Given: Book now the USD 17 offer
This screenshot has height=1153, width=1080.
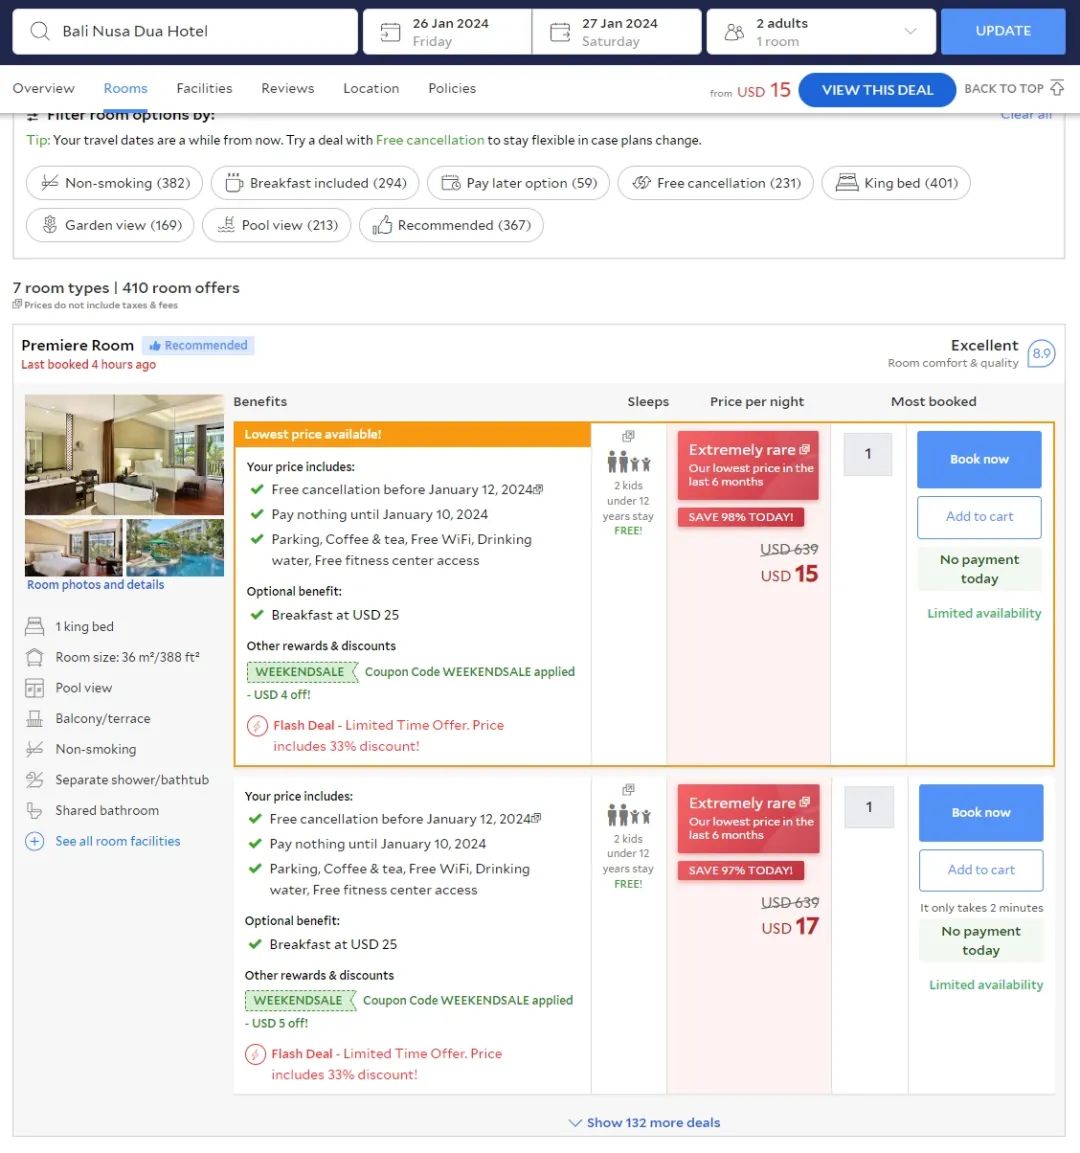Looking at the screenshot, I should (981, 813).
